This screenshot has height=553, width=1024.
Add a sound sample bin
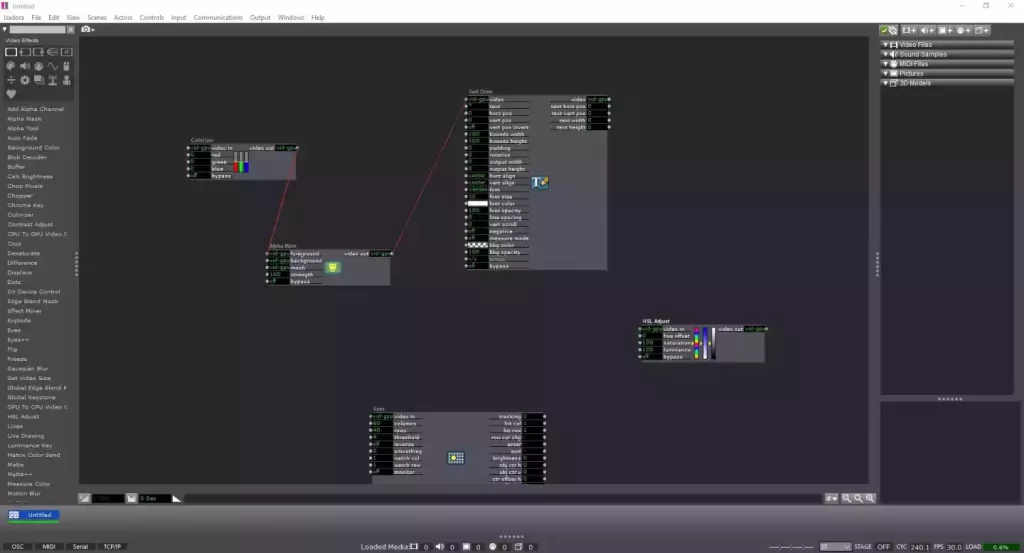point(927,30)
